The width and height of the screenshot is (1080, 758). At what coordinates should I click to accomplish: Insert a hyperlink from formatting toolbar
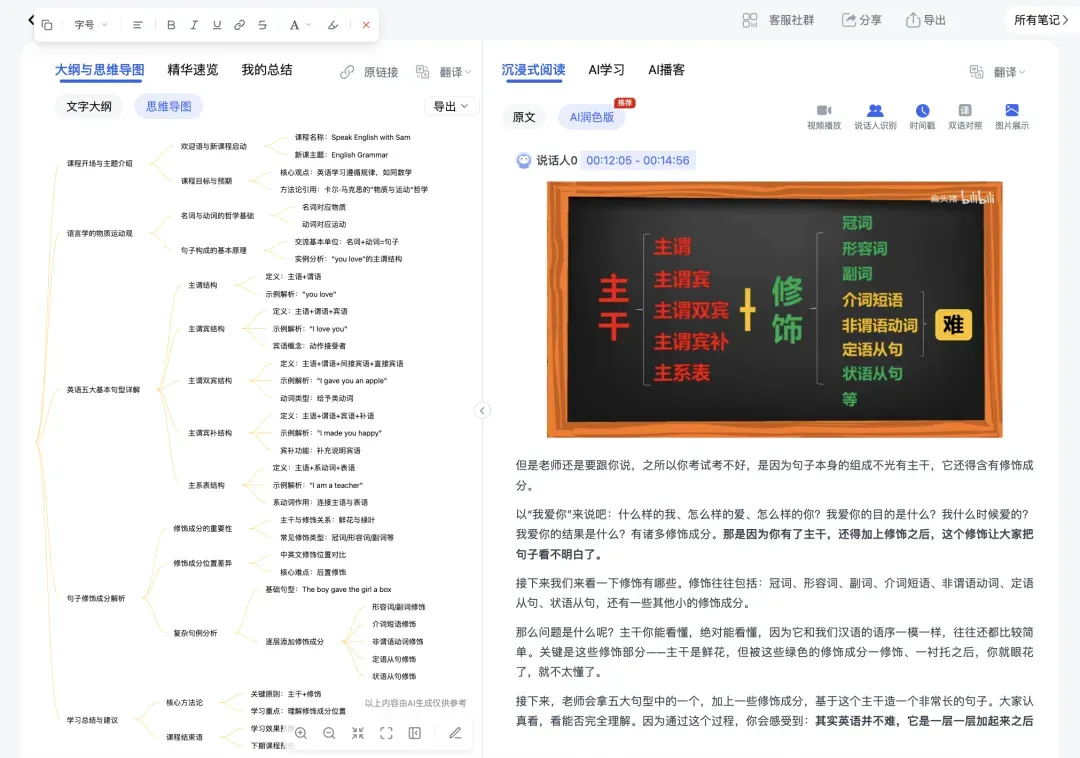click(239, 25)
